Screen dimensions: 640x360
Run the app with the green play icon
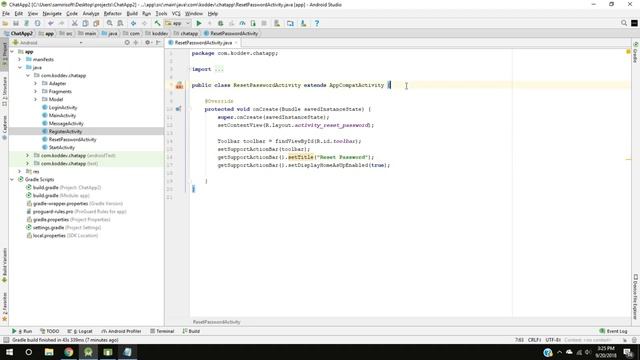coord(199,23)
